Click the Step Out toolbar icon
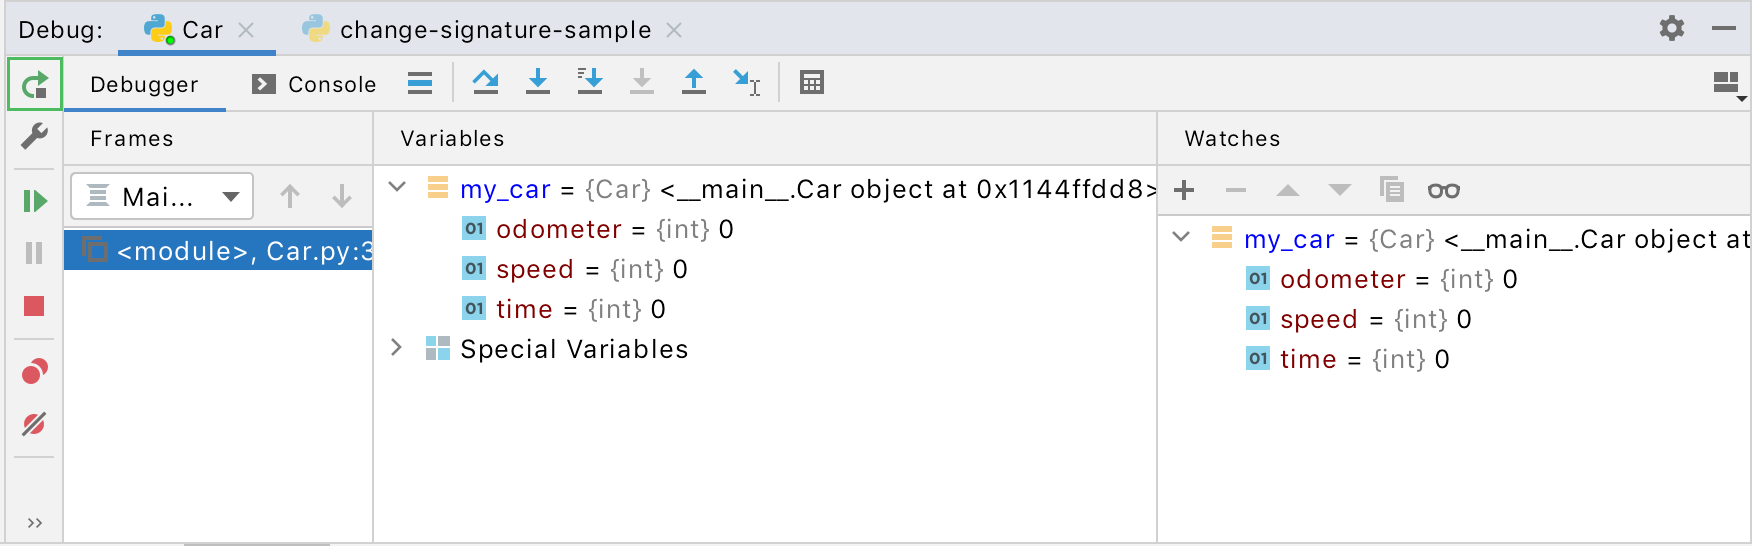 pyautogui.click(x=694, y=83)
